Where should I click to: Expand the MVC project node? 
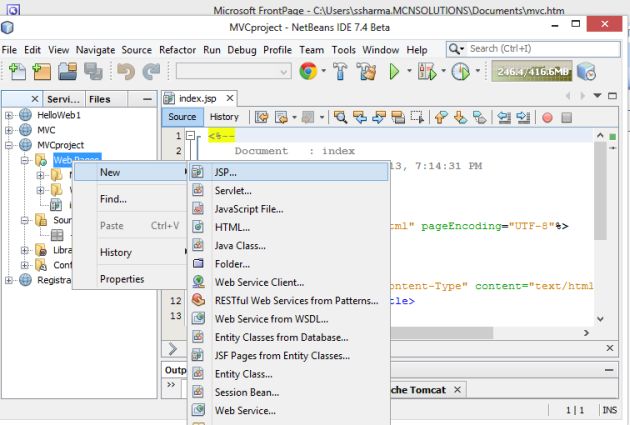[x=8, y=130]
